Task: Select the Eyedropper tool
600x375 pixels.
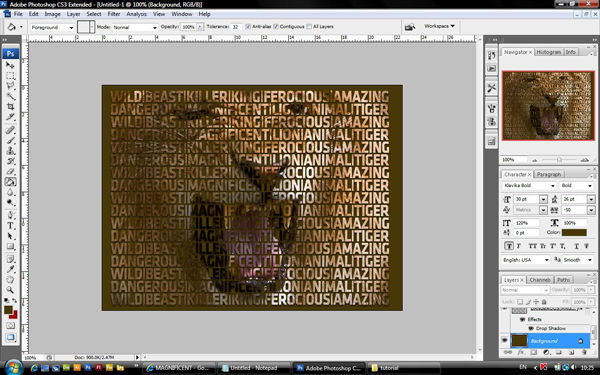Action: 10,269
